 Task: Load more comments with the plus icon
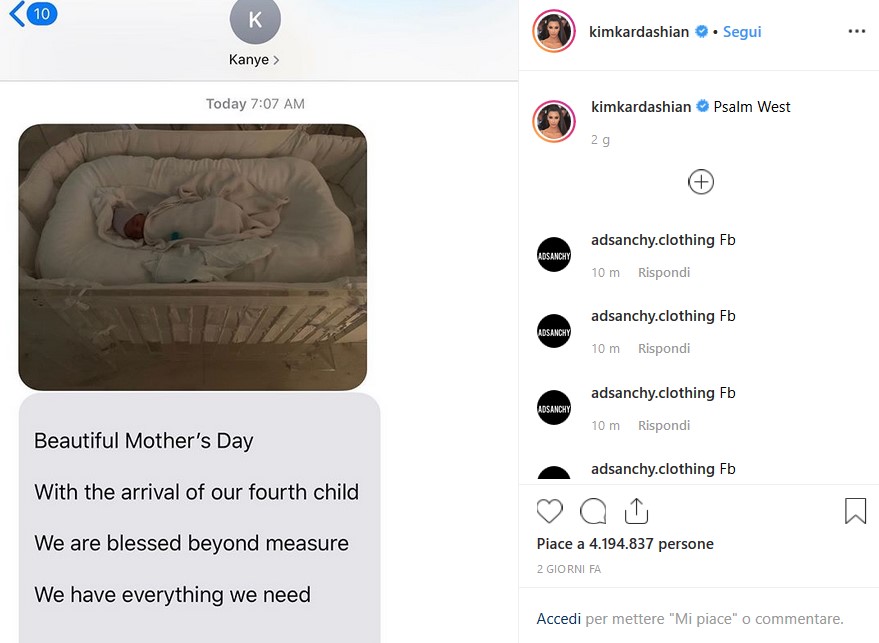tap(701, 182)
